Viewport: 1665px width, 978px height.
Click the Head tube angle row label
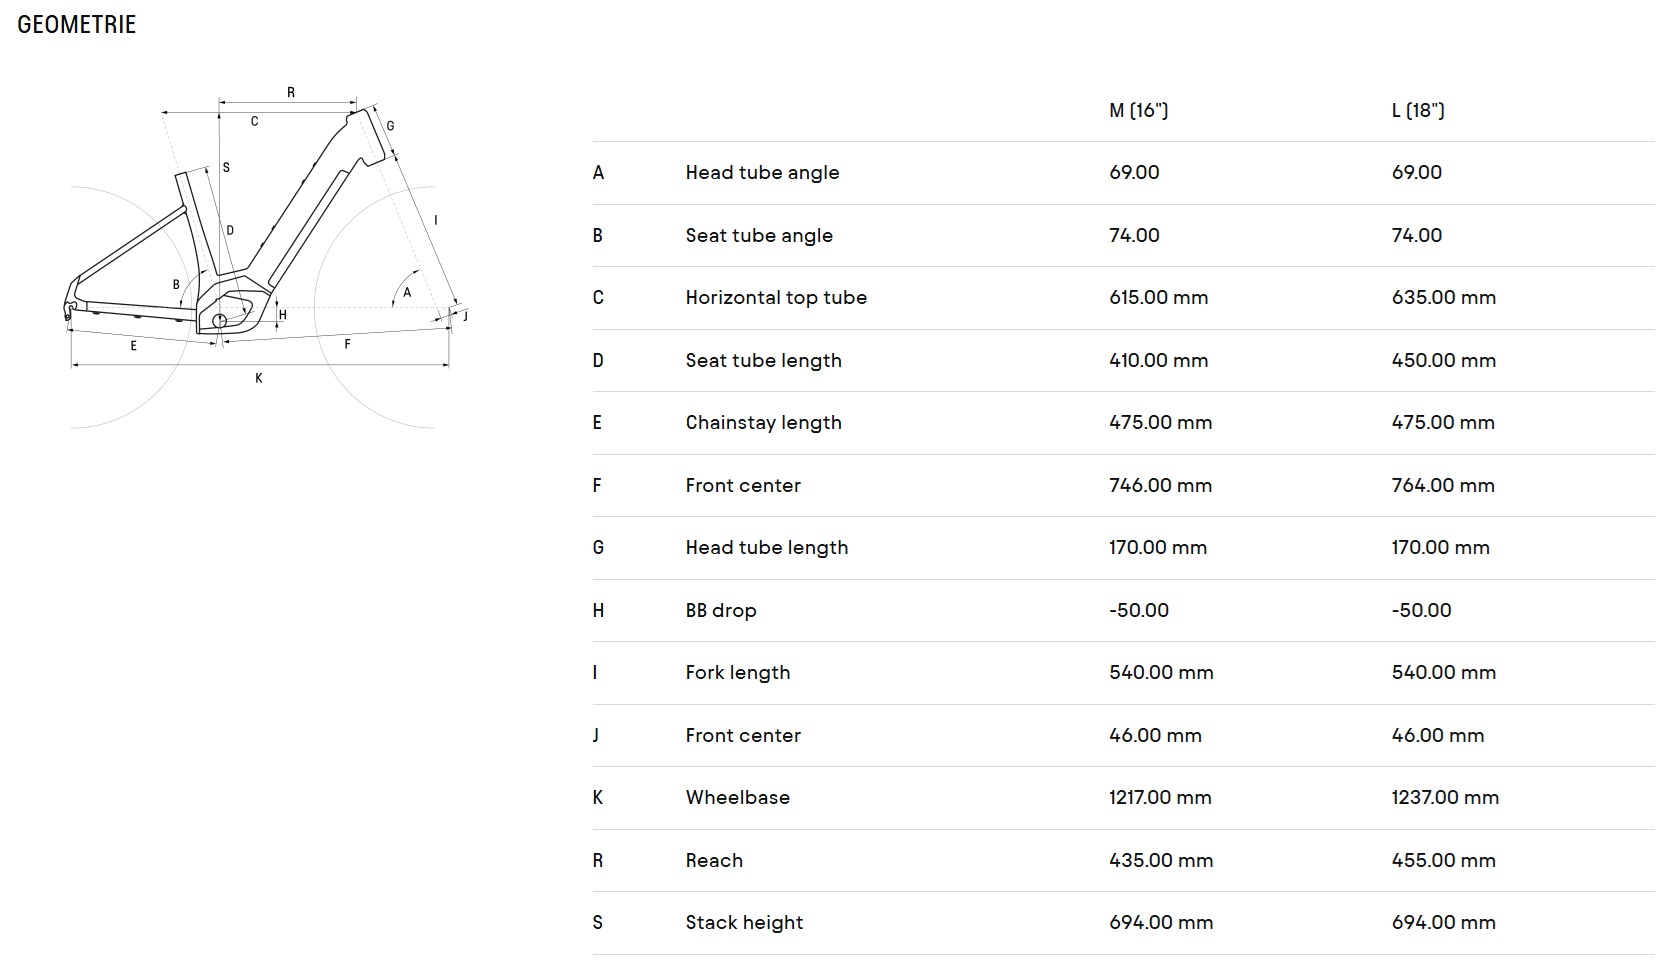click(762, 173)
